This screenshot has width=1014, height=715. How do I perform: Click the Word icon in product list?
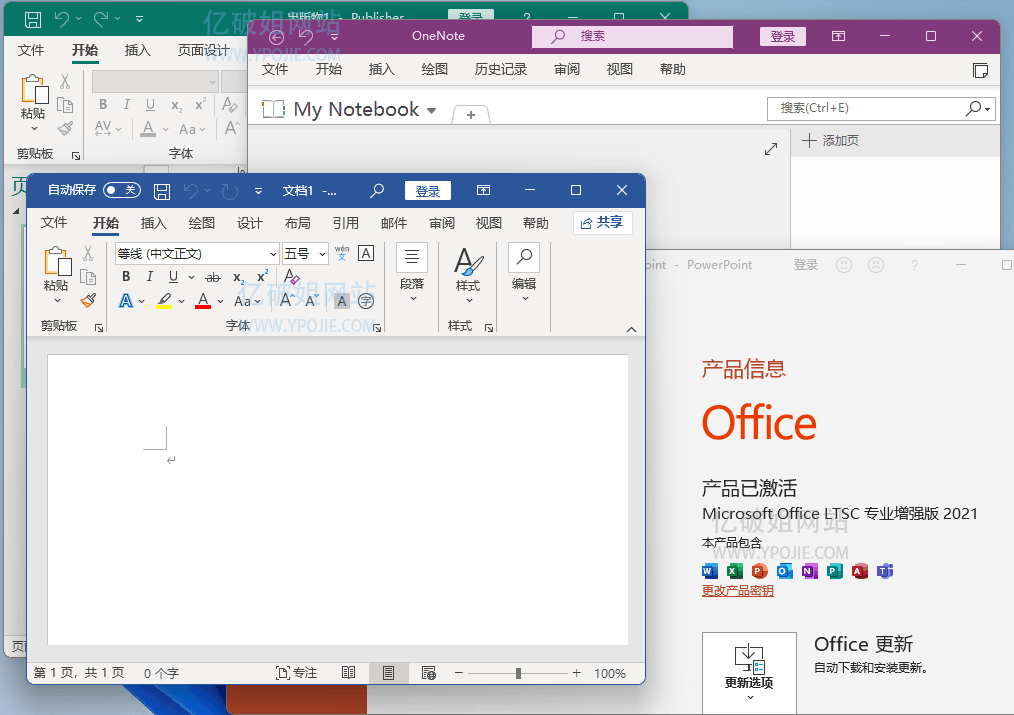point(709,571)
